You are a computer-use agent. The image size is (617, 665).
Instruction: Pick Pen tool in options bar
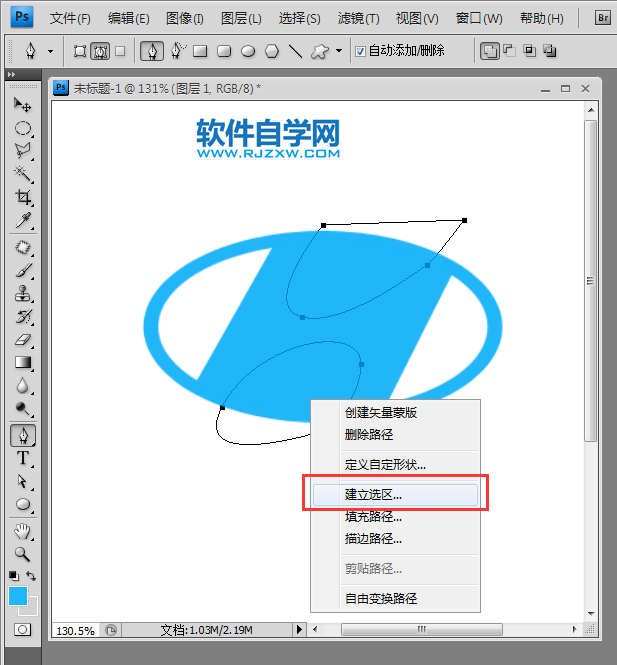[x=152, y=51]
